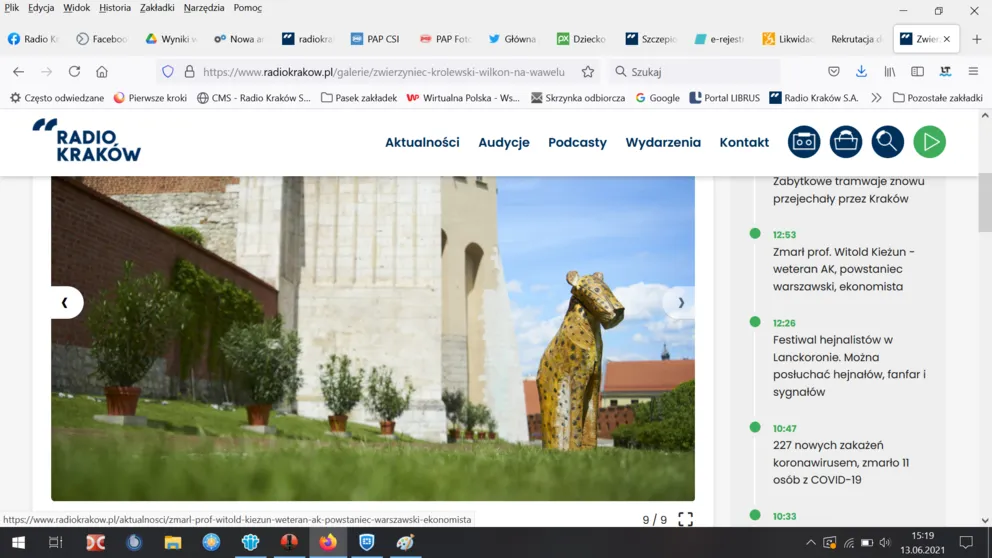Open the Edycja menu
This screenshot has height=558, width=992.
click(41, 8)
